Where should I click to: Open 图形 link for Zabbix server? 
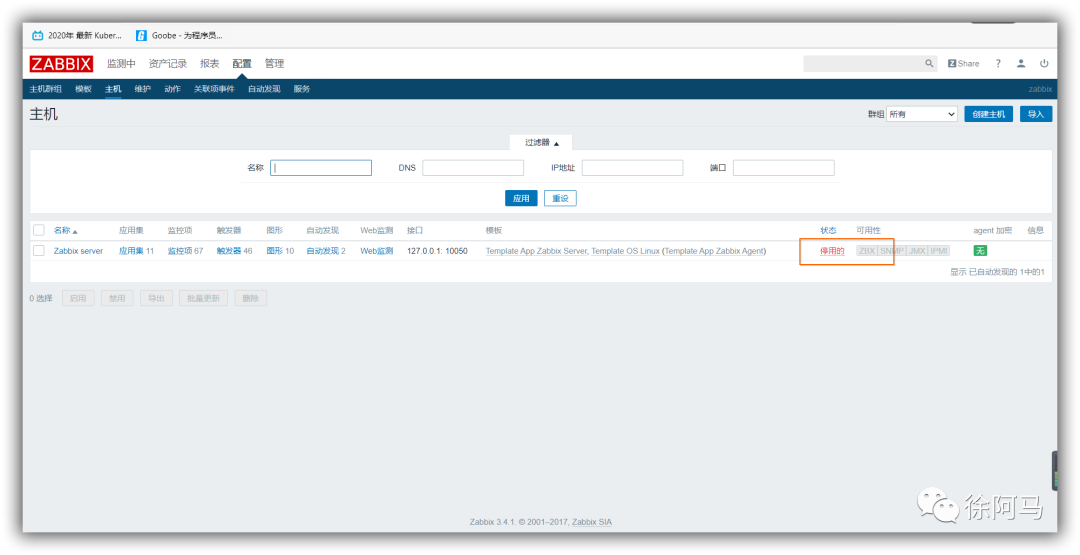274,251
